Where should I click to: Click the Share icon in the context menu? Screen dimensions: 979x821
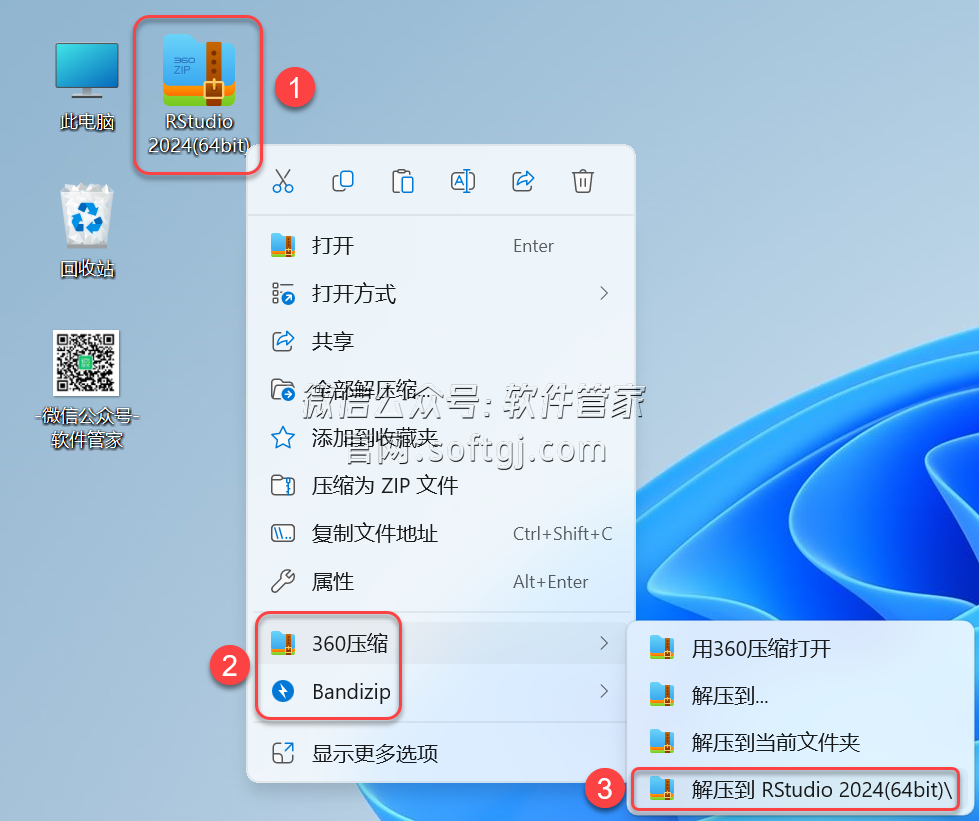click(x=523, y=181)
